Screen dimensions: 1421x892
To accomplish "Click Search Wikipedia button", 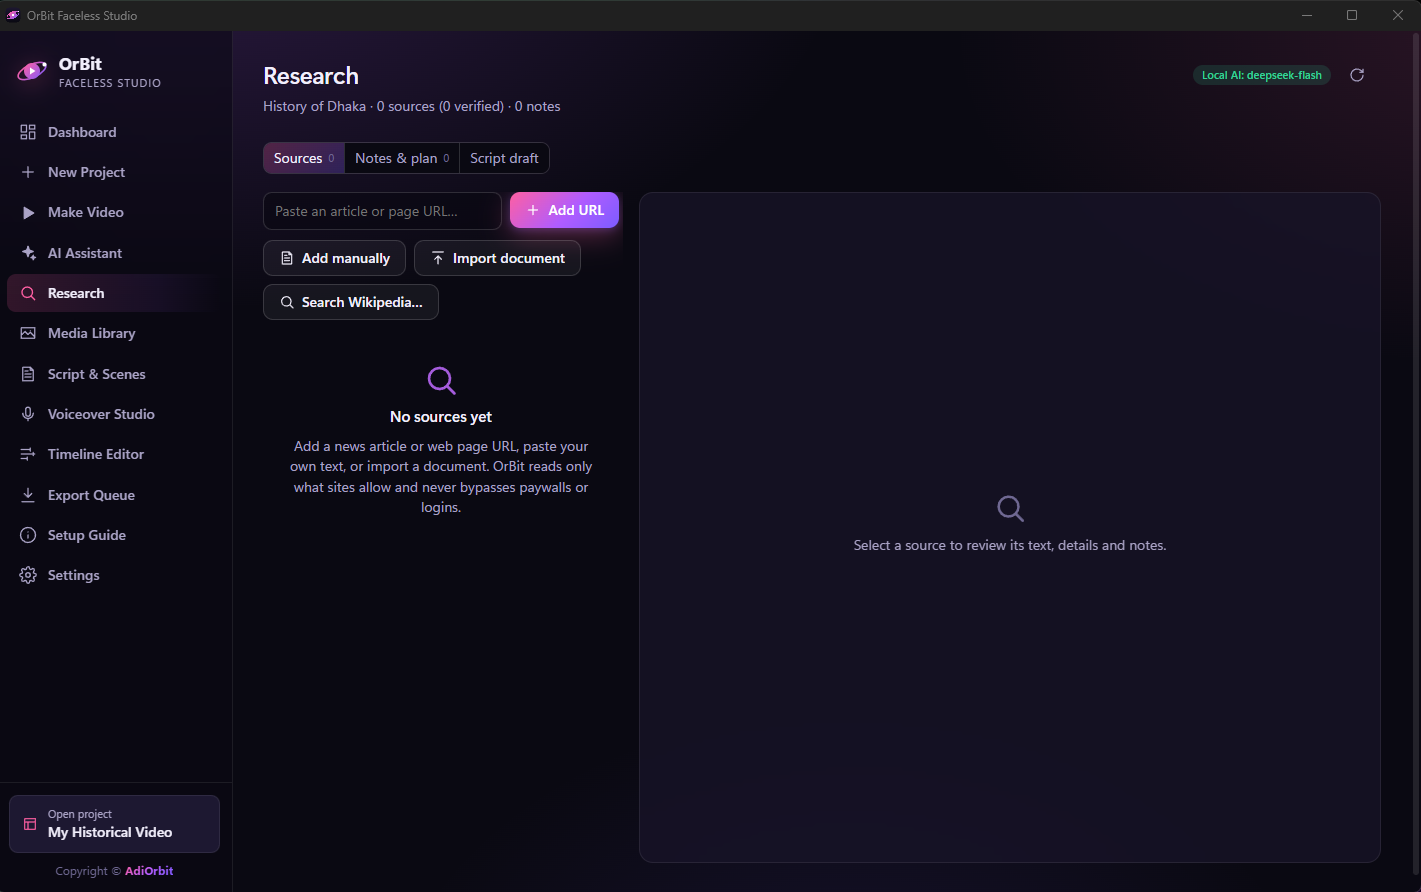I will [351, 302].
